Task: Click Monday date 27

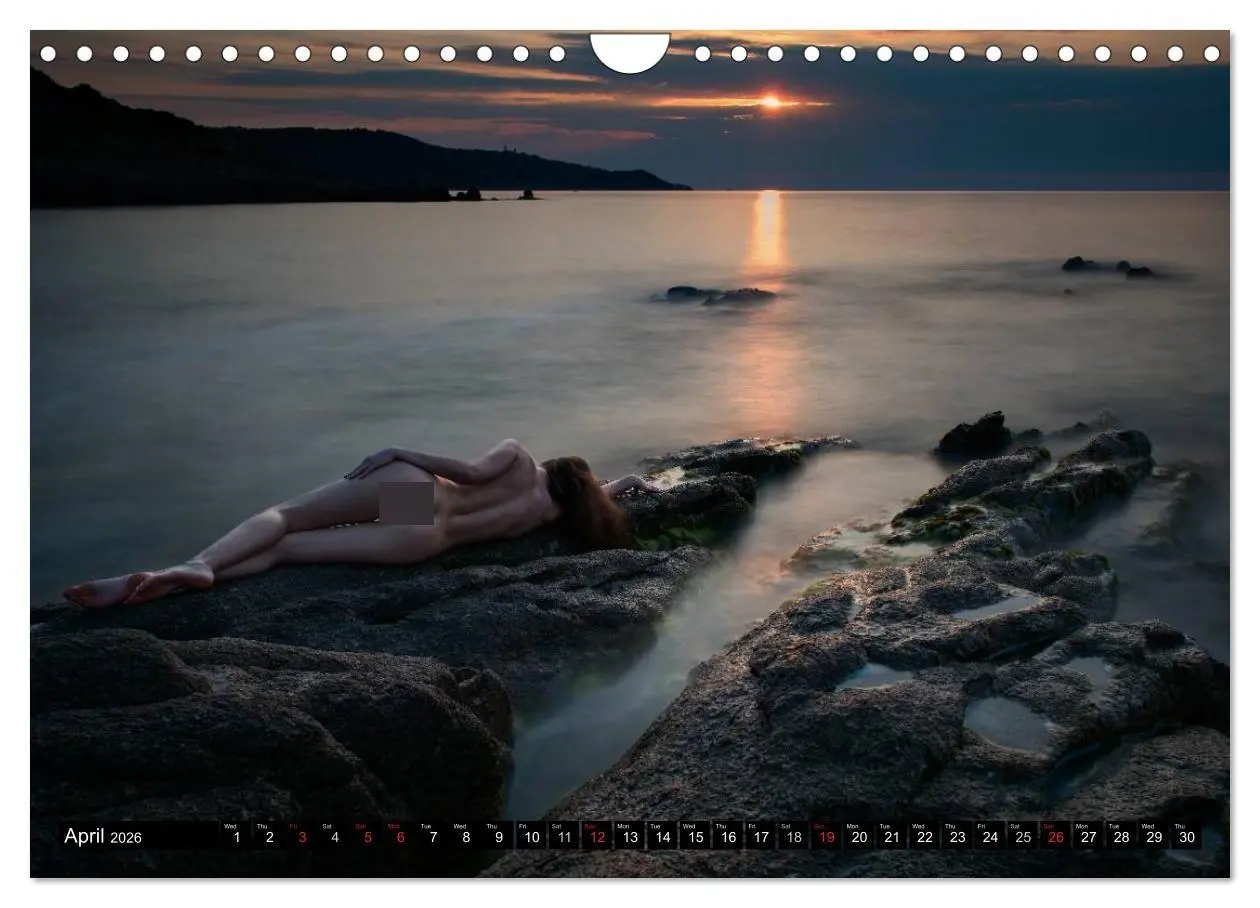Action: [x=1088, y=836]
